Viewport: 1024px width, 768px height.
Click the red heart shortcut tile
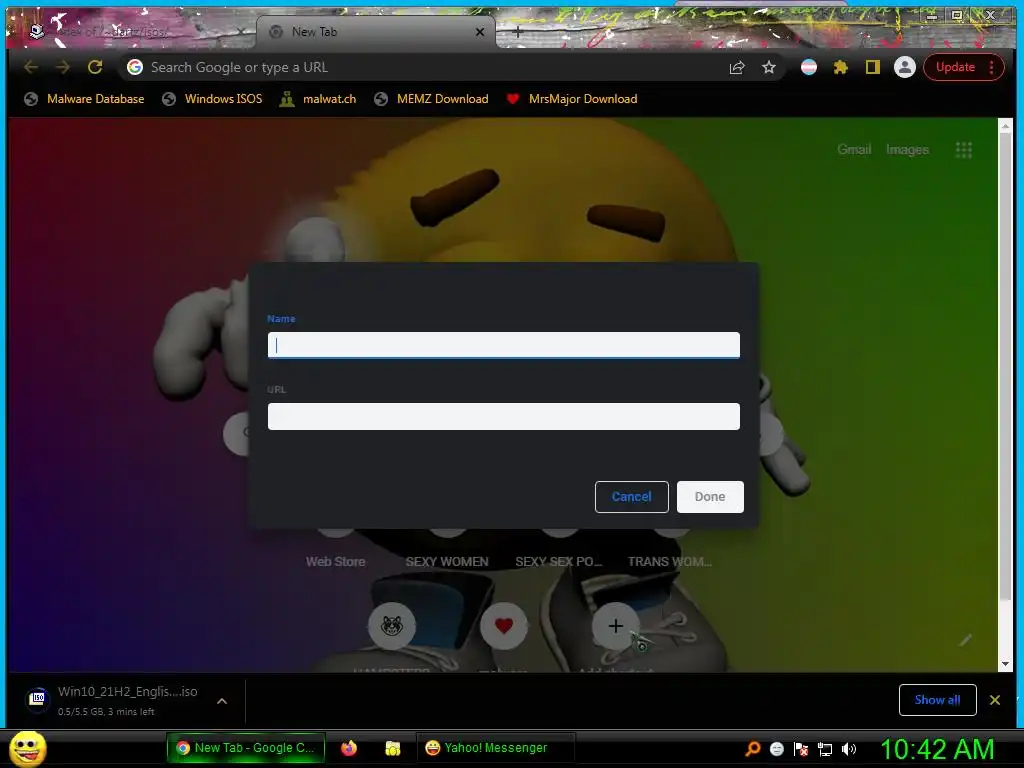(x=504, y=626)
